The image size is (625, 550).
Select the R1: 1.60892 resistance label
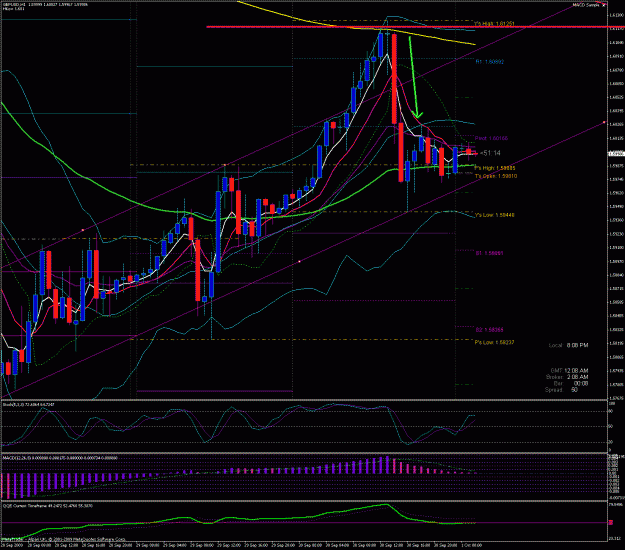click(x=489, y=62)
